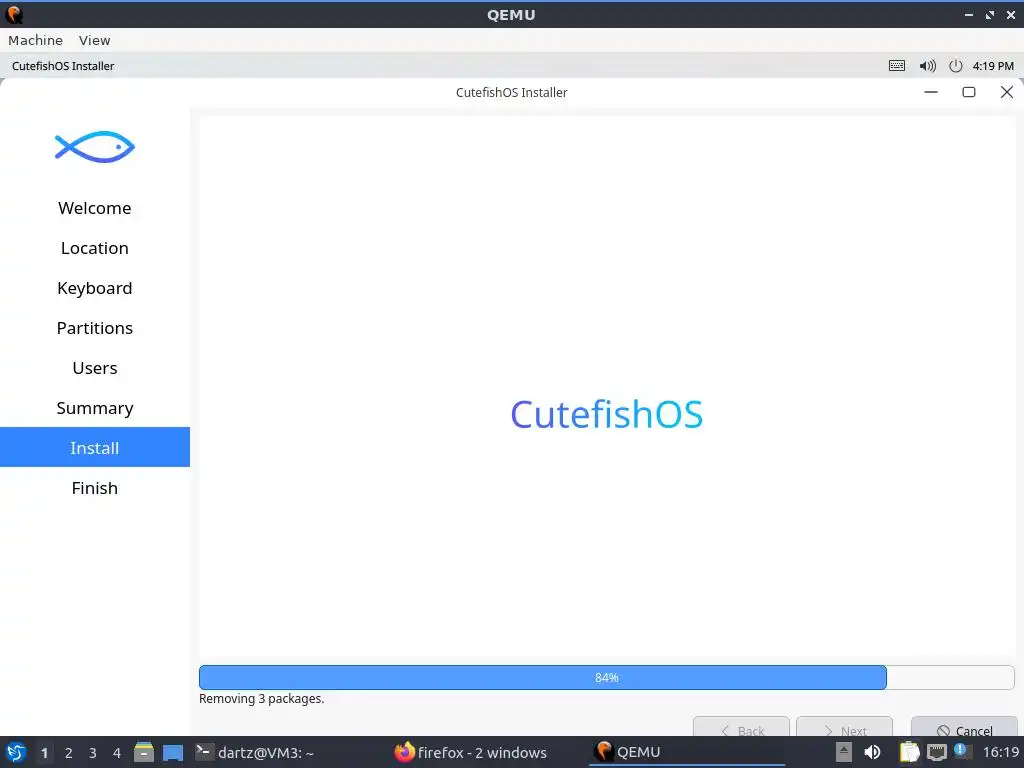Select the Finish step in sidebar

[x=95, y=488]
